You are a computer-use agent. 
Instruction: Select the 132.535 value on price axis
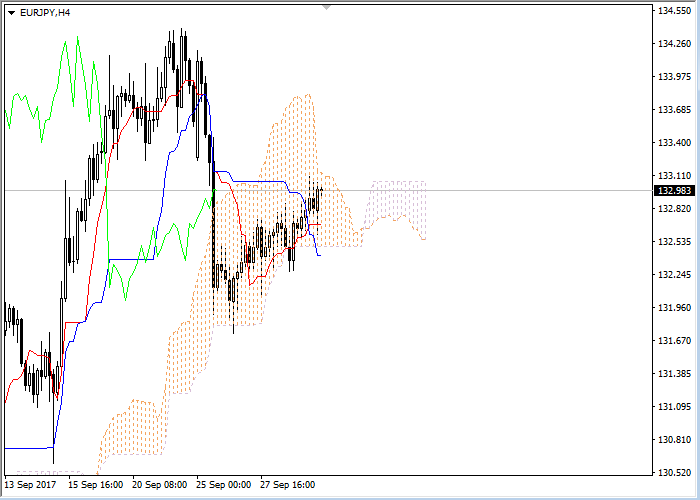674,242
